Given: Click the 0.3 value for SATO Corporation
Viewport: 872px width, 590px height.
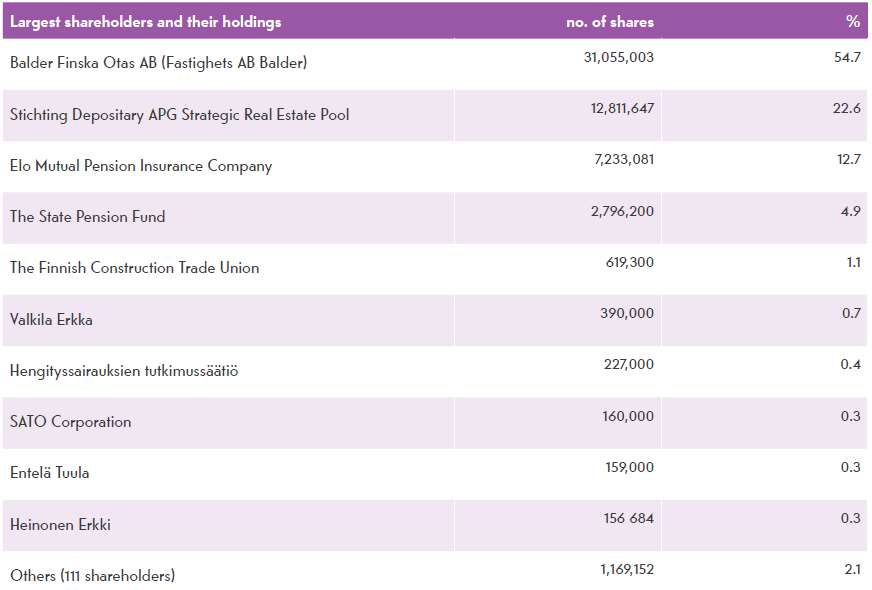Looking at the screenshot, I should tap(851, 416).
